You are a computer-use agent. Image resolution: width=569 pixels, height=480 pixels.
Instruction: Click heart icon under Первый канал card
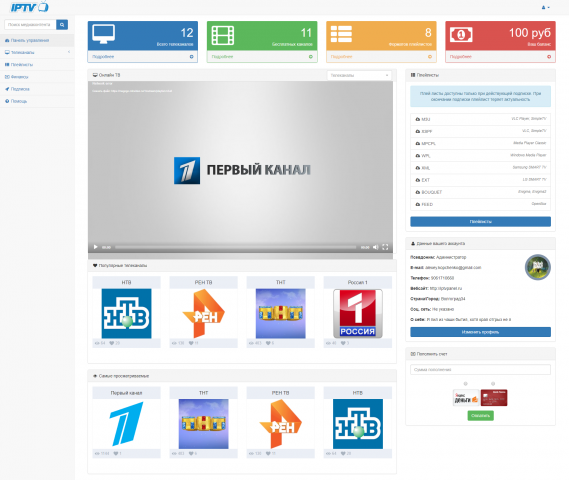pyautogui.click(x=116, y=453)
